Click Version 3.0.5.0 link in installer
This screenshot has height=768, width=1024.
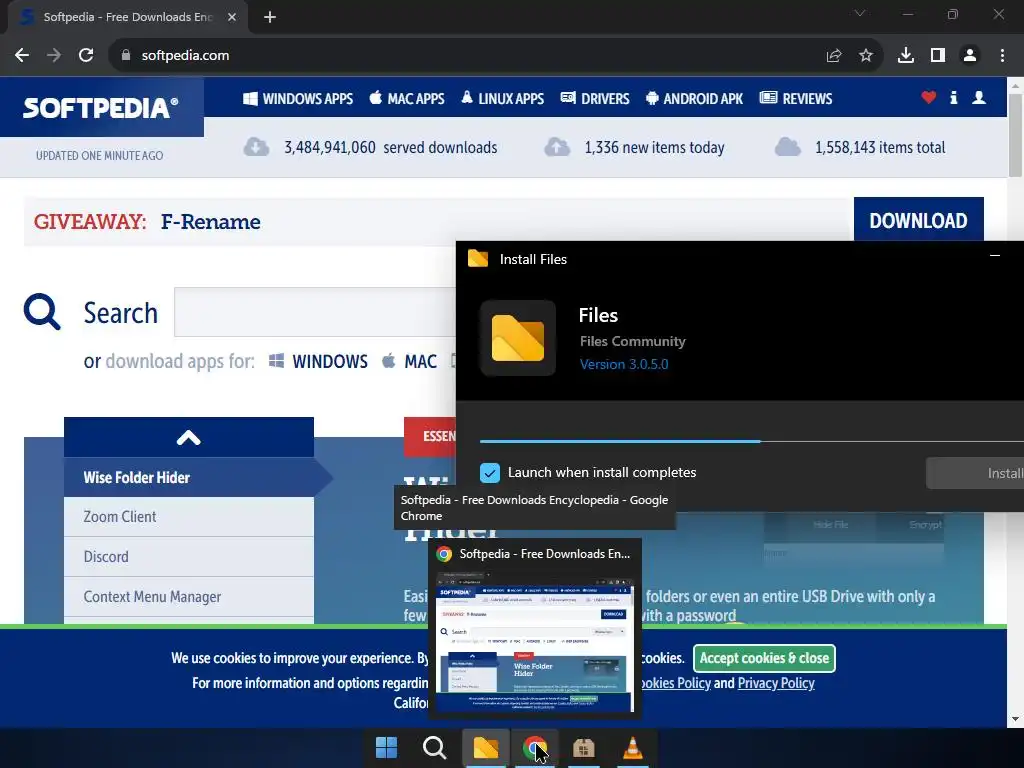tap(624, 364)
